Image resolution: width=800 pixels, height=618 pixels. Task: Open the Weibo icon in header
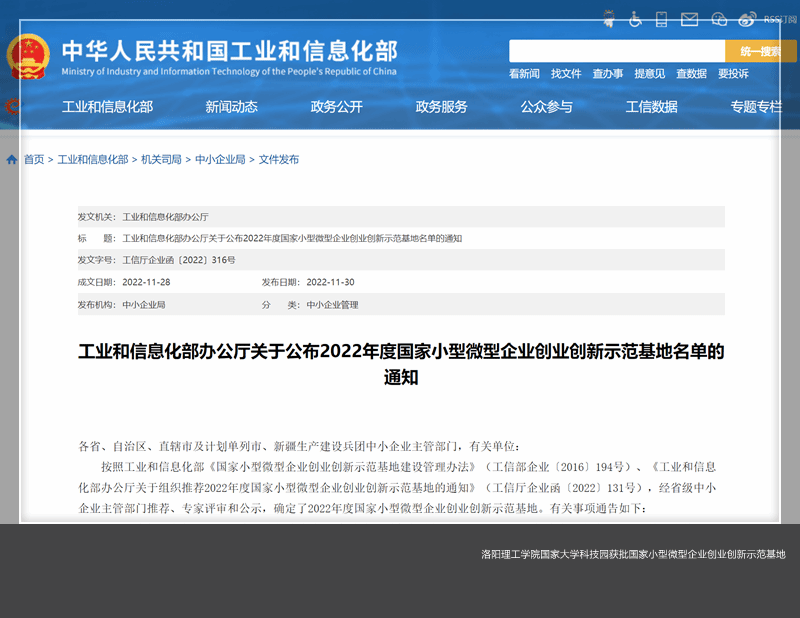[x=746, y=19]
